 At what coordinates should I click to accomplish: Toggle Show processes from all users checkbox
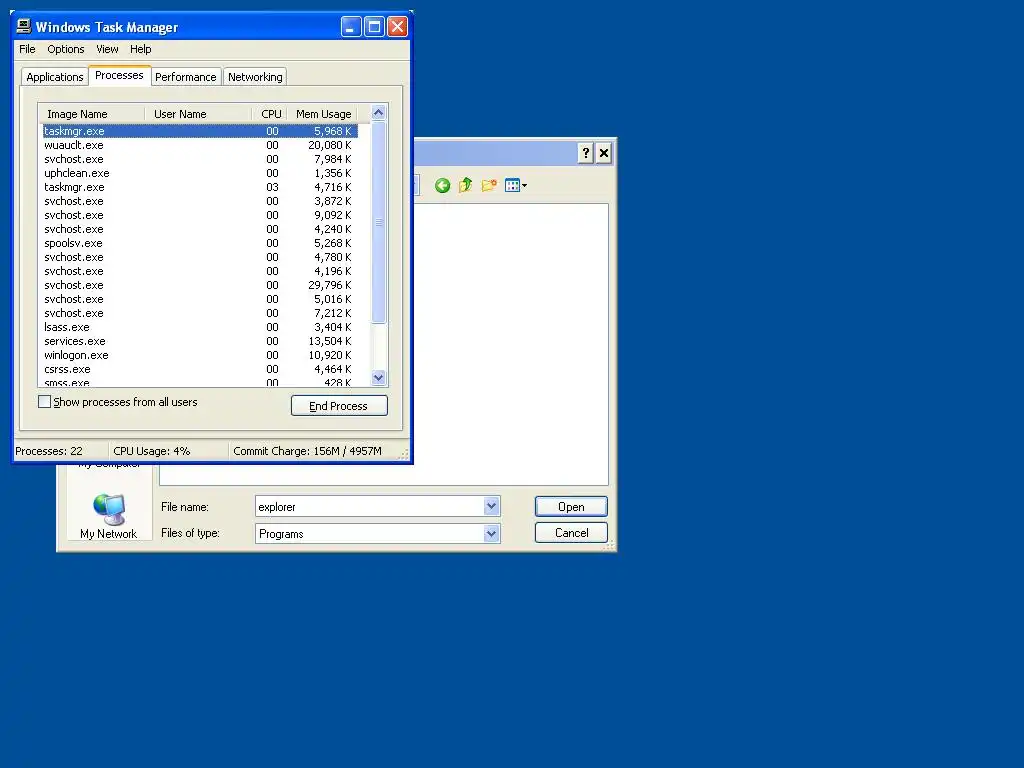pyautogui.click(x=44, y=402)
